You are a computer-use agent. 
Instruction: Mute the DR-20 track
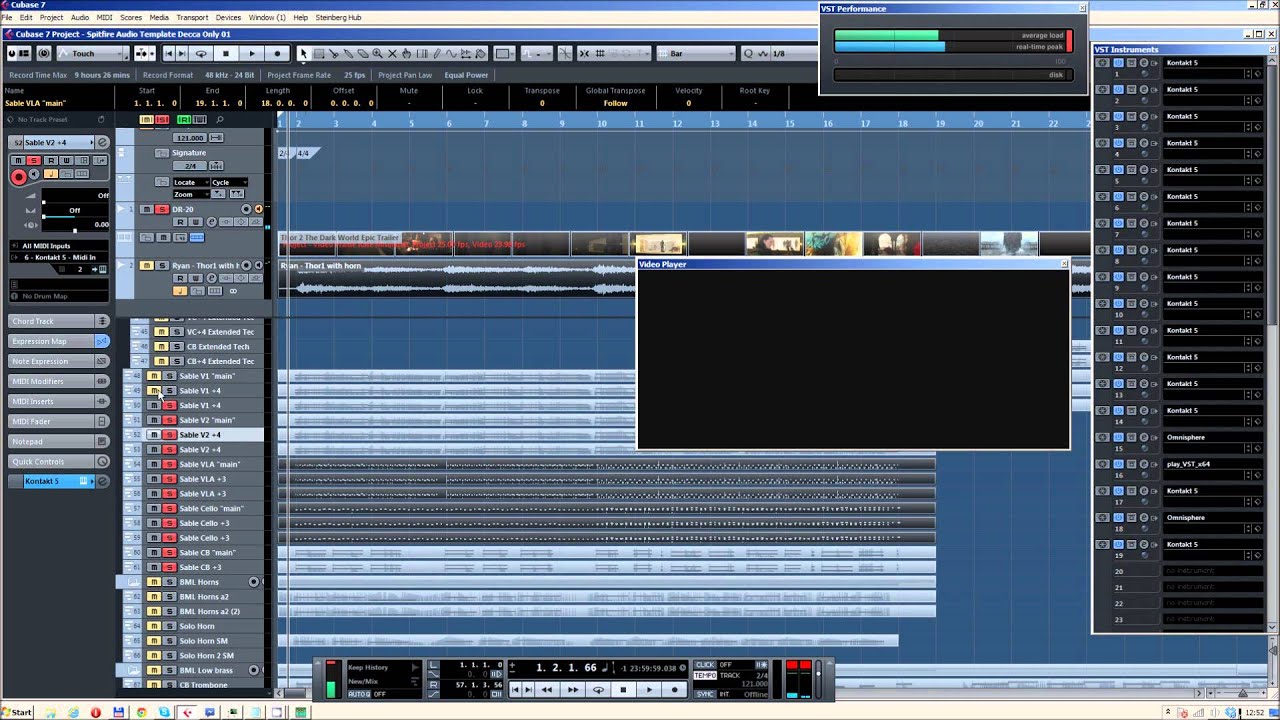click(146, 209)
